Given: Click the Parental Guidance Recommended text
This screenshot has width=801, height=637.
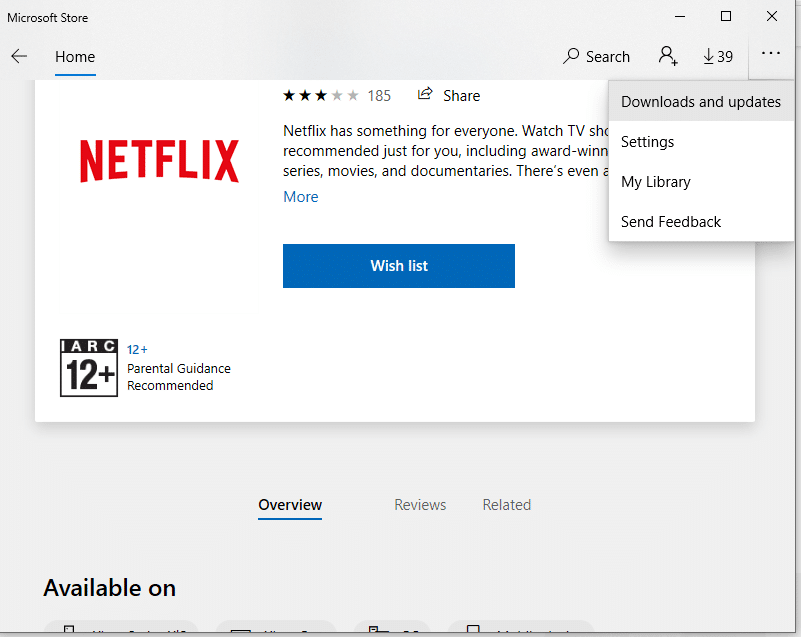Looking at the screenshot, I should click(x=178, y=377).
